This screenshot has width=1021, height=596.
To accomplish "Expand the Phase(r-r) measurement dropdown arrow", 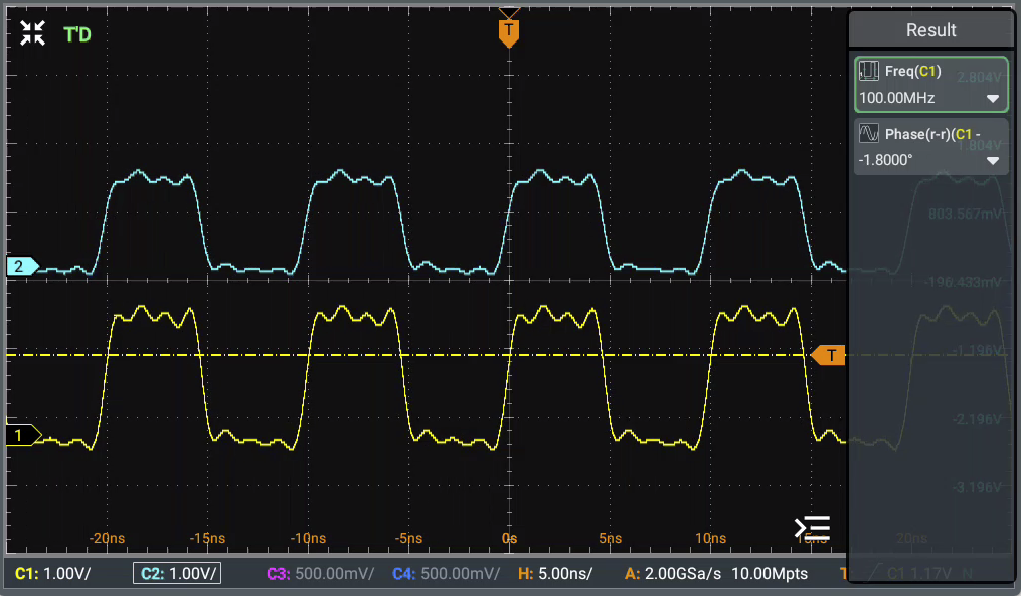I will click(992, 160).
